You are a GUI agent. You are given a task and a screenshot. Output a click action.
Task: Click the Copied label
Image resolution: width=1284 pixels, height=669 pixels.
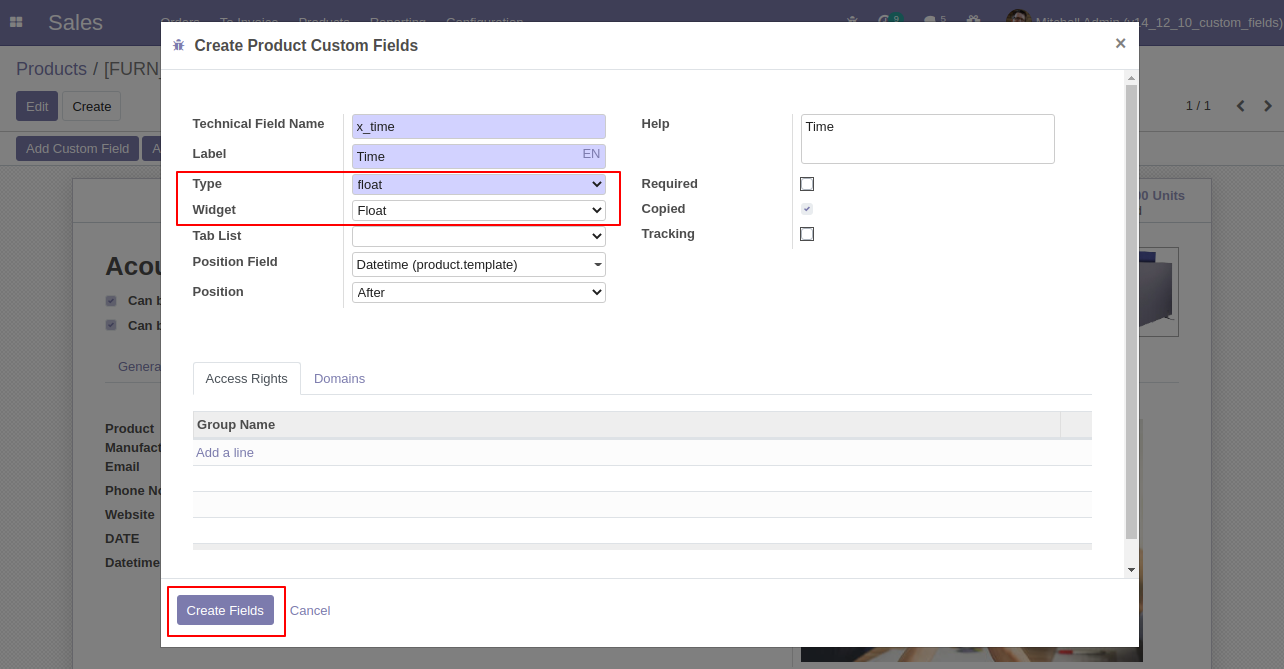663,209
